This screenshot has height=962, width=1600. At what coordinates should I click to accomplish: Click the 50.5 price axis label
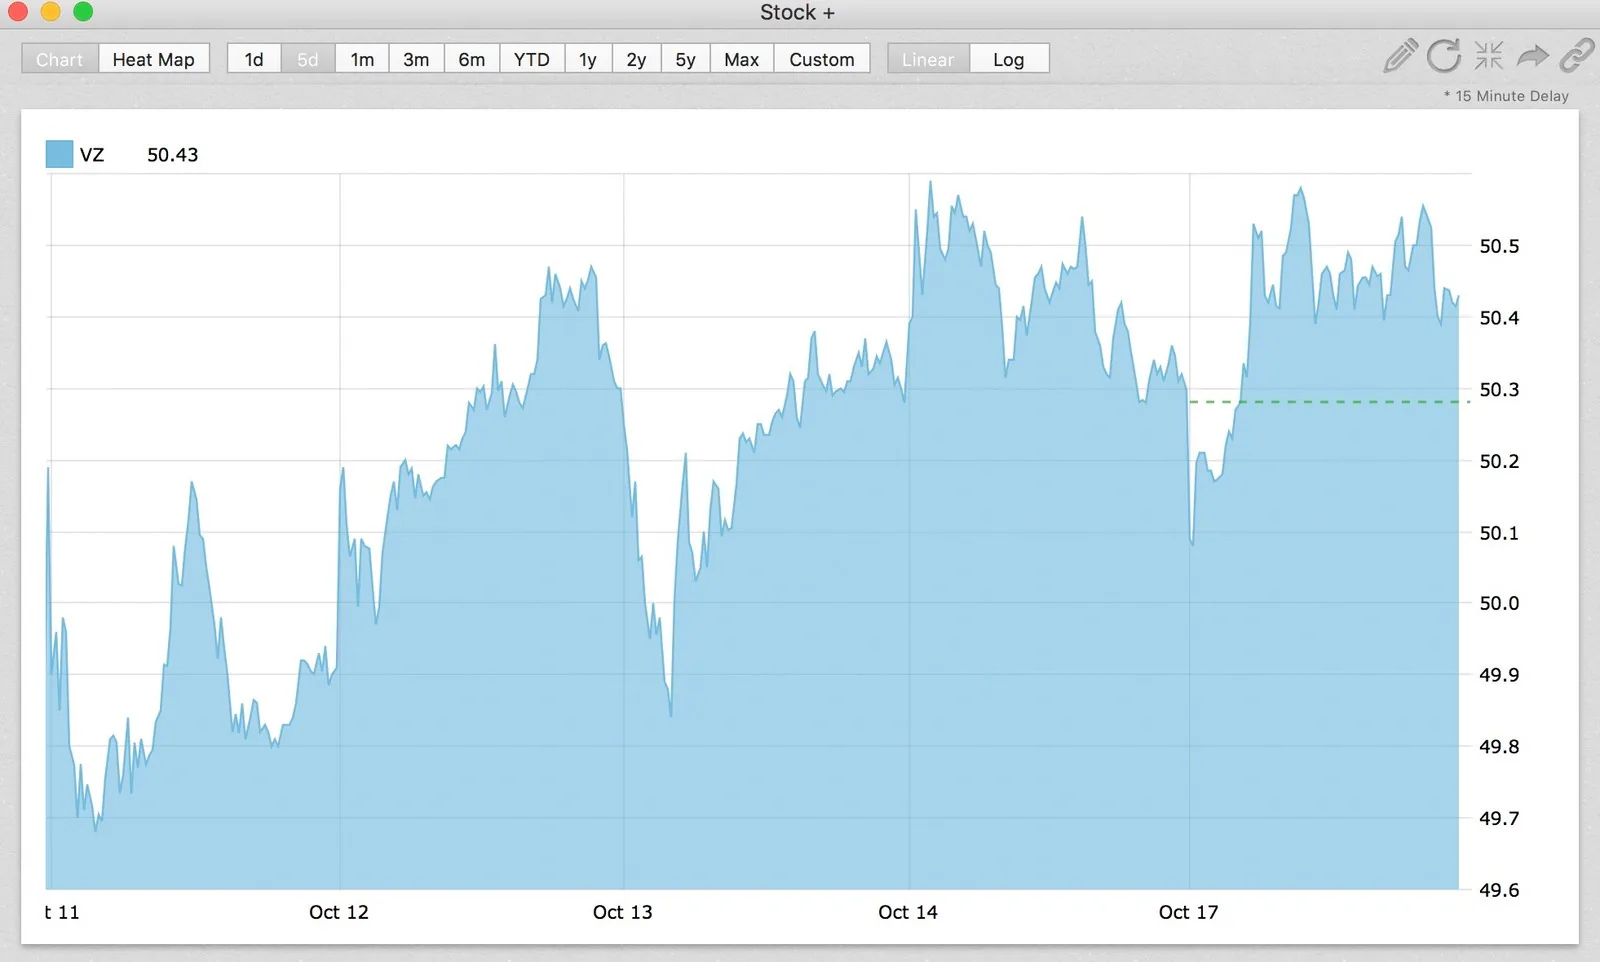pos(1499,246)
